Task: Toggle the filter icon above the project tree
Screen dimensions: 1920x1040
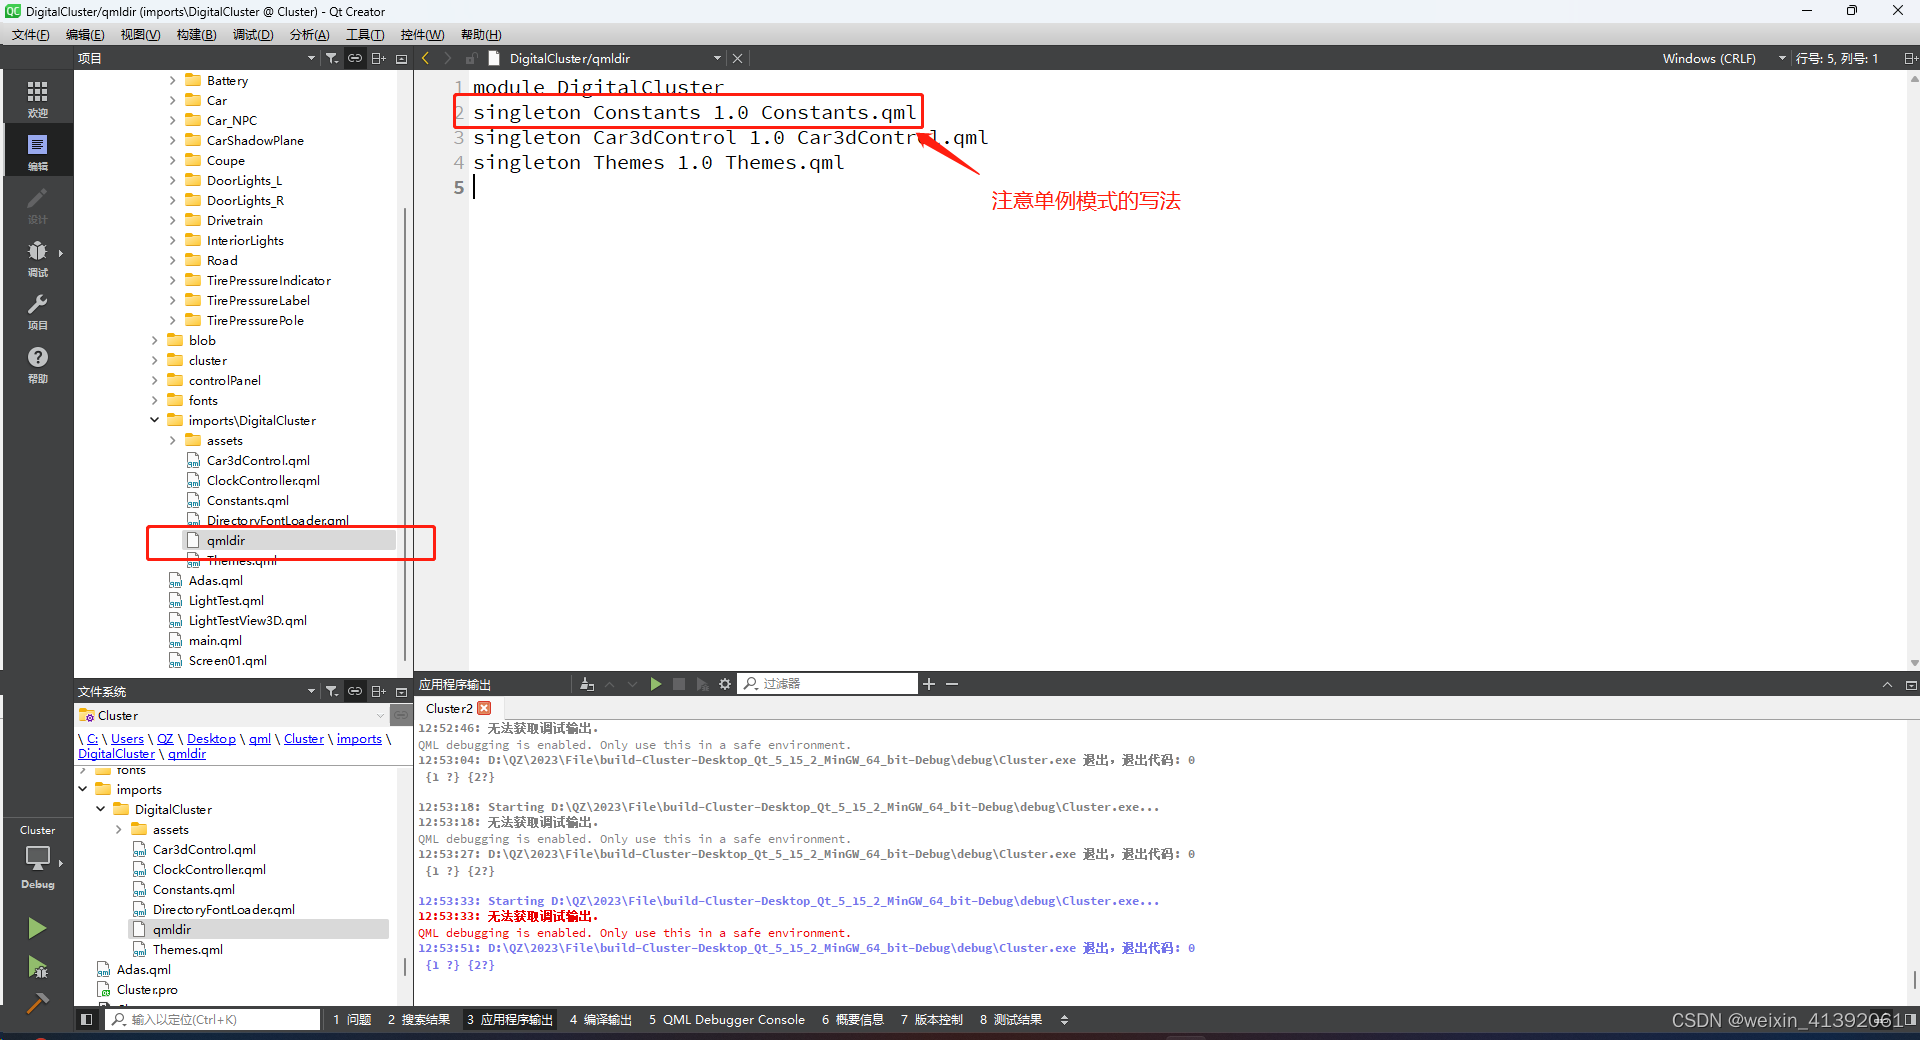Action: coord(332,57)
